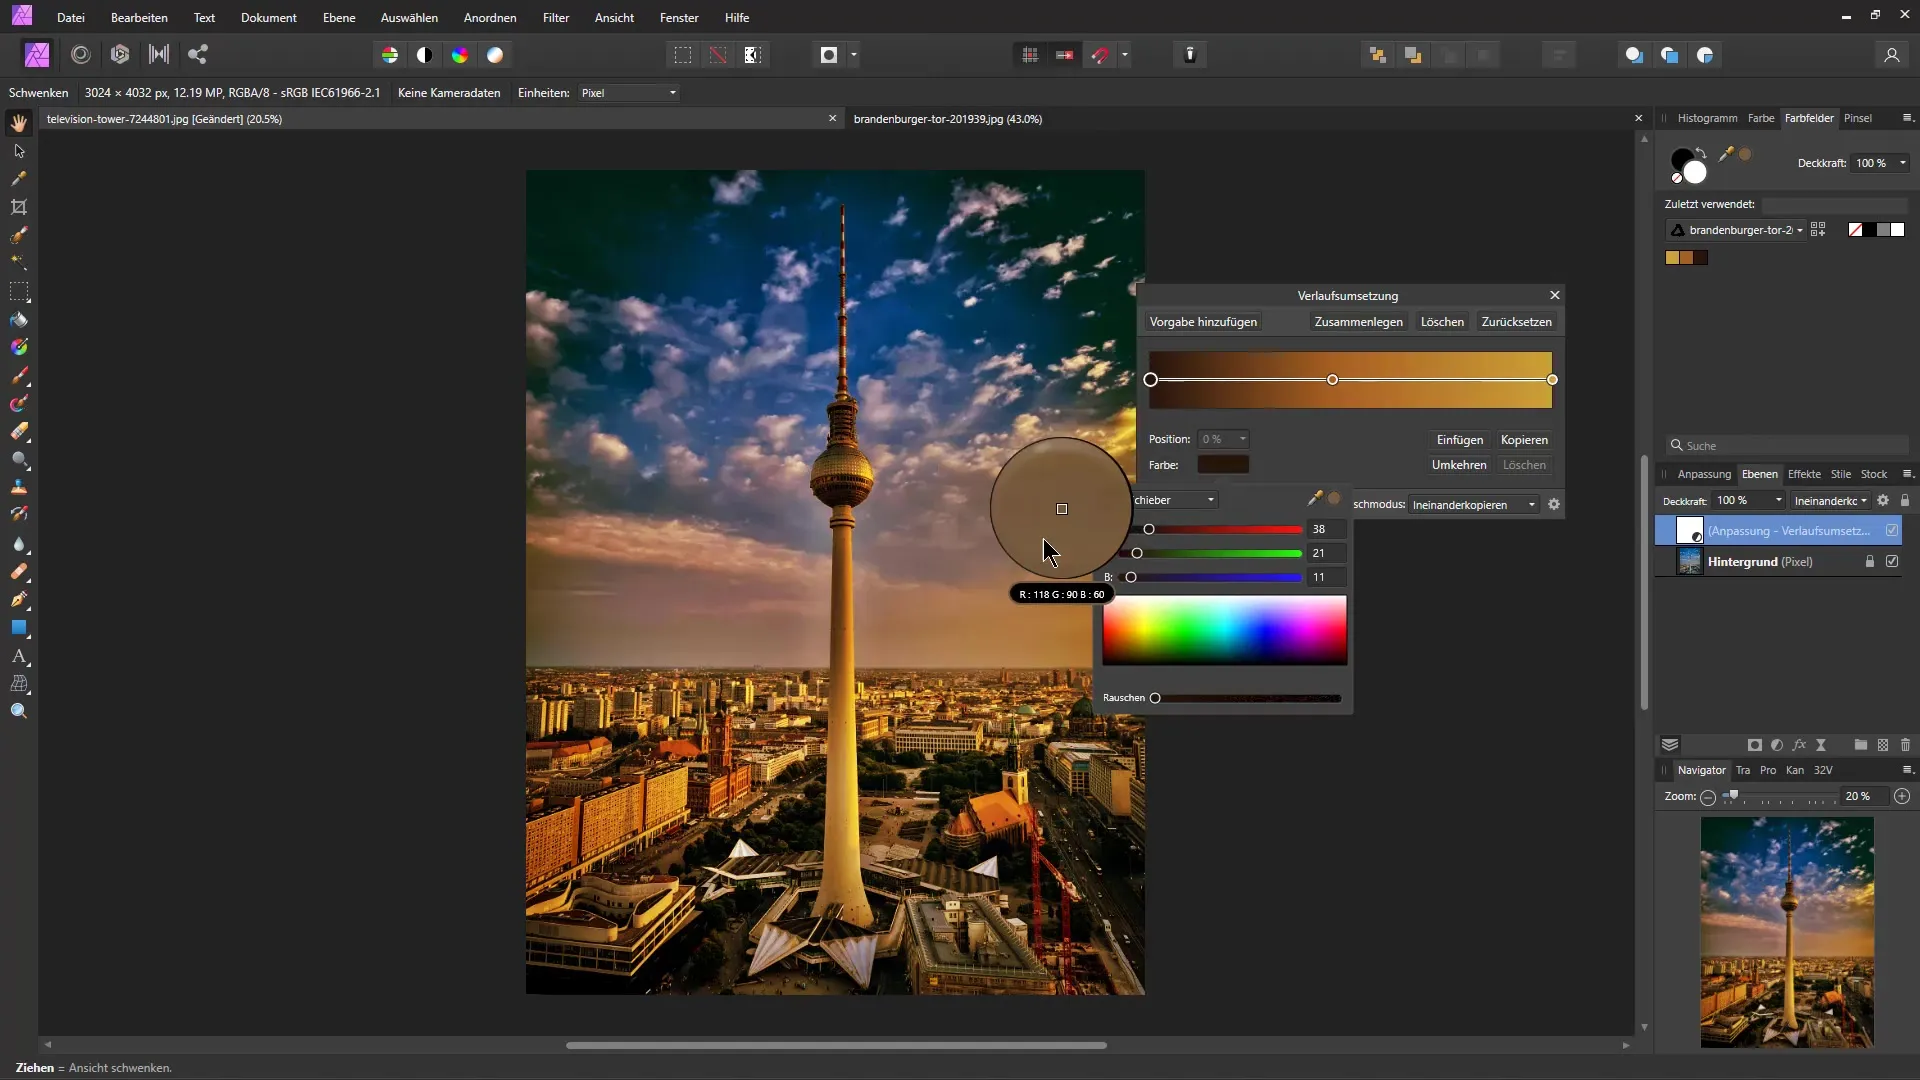This screenshot has width=1920, height=1080.
Task: Click Umkehren button
Action: pos(1459,465)
